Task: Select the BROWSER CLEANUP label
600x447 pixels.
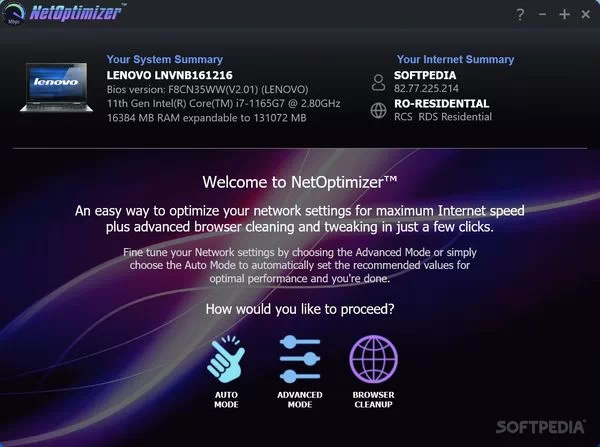Action: 373,400
